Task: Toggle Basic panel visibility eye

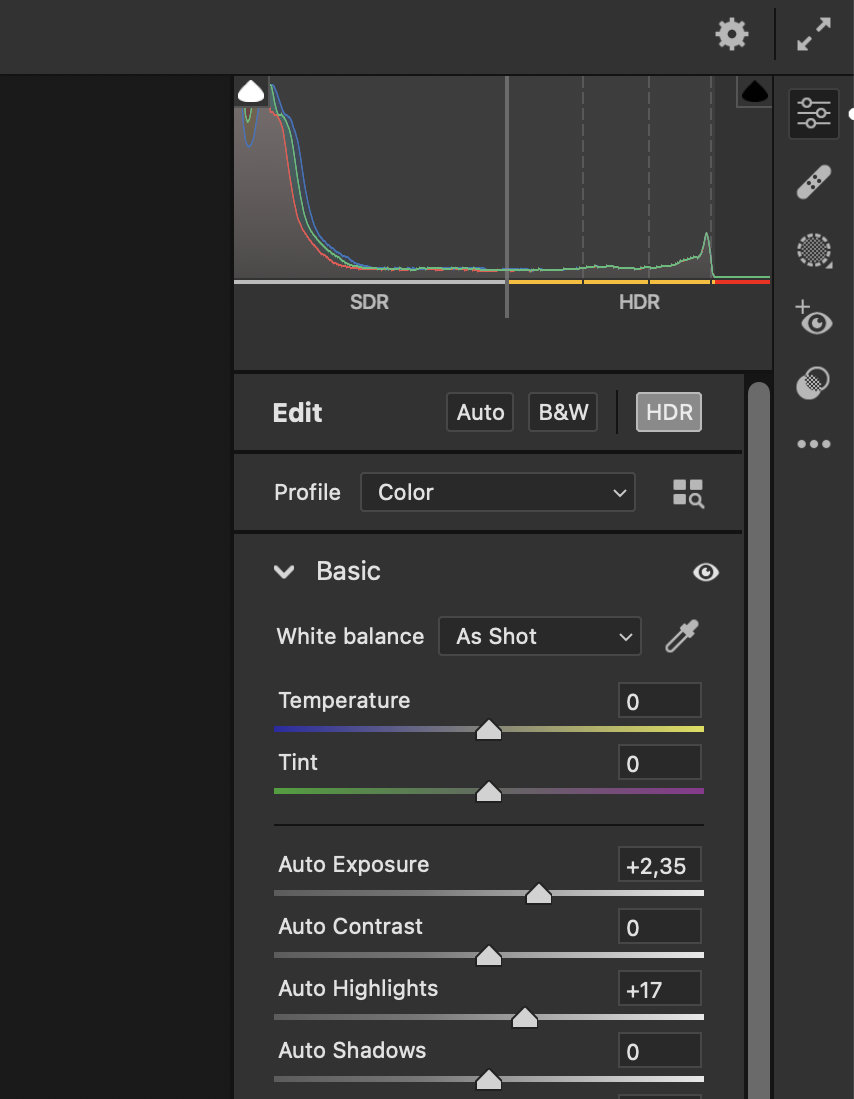Action: 705,572
